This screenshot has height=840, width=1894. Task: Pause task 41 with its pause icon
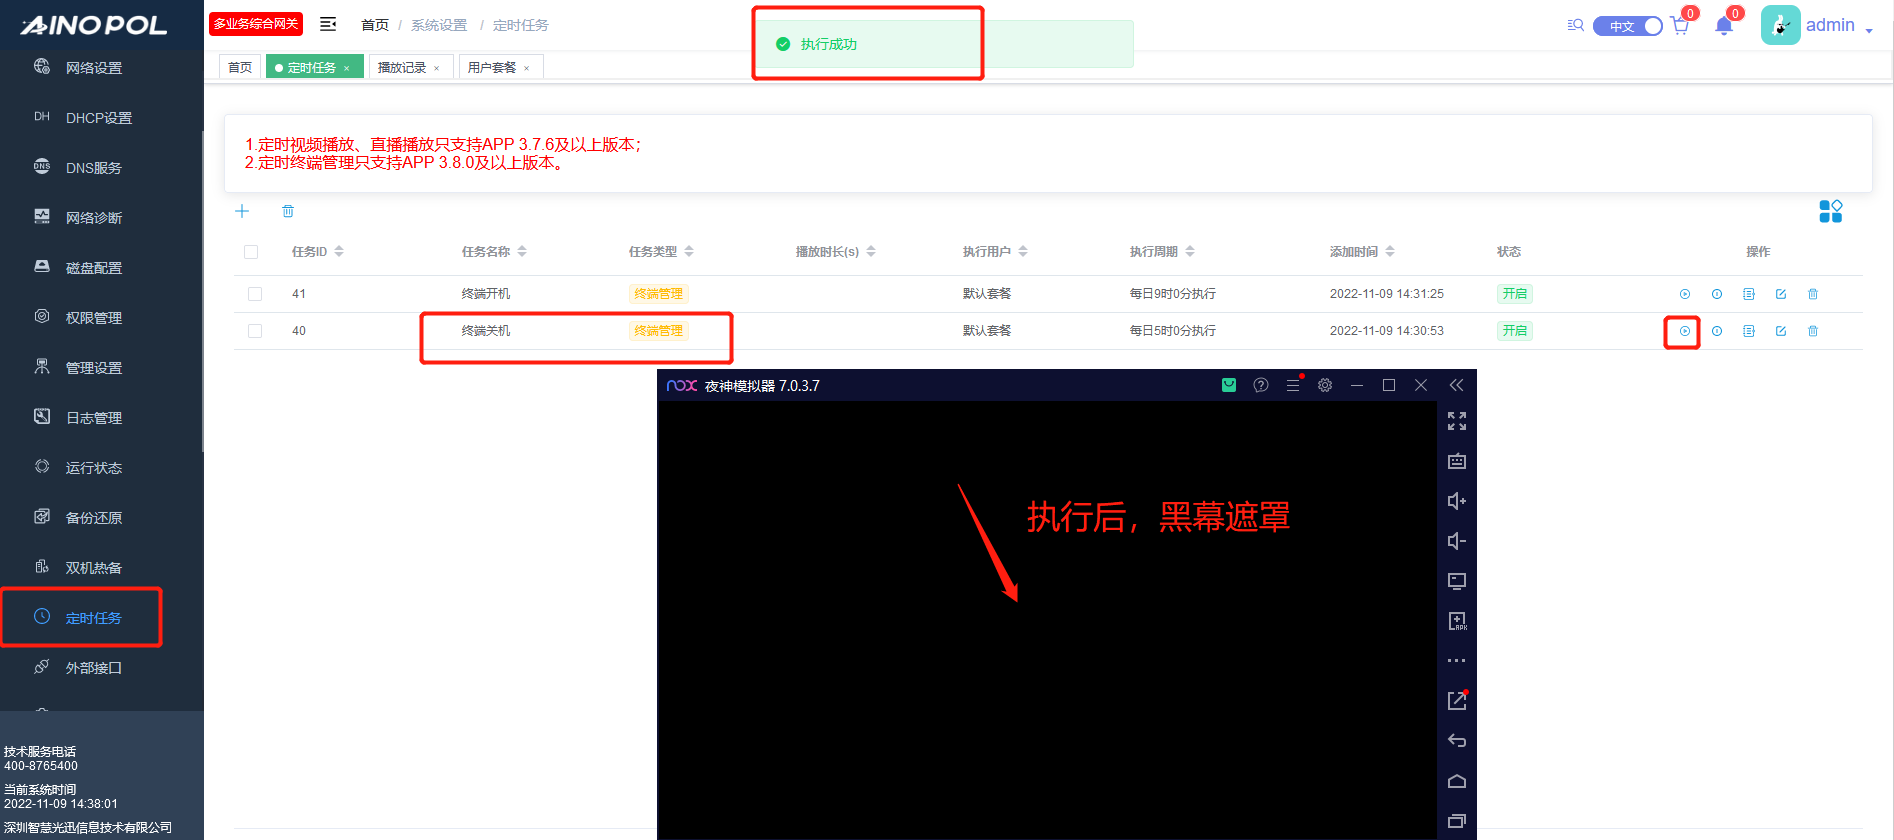pos(1717,294)
